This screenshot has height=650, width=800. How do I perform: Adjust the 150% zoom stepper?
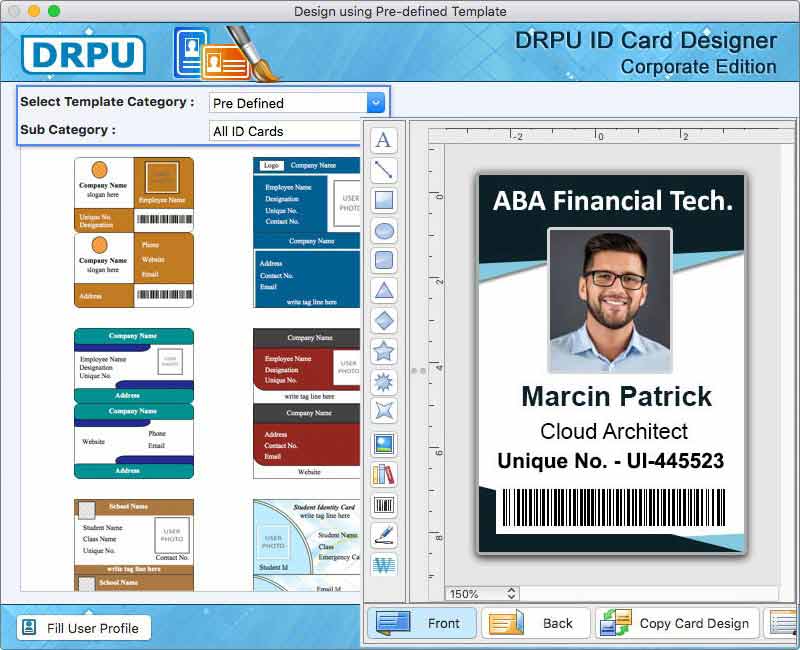(x=511, y=593)
